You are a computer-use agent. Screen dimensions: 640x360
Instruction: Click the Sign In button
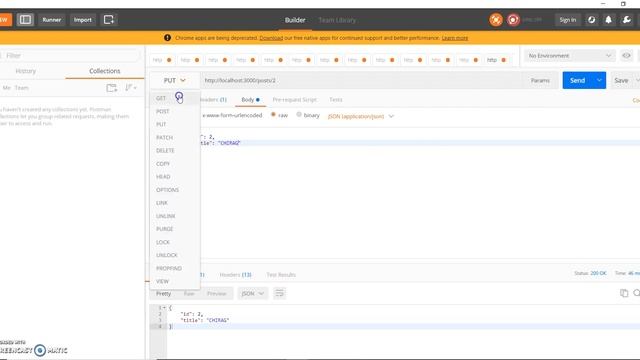pyautogui.click(x=567, y=20)
